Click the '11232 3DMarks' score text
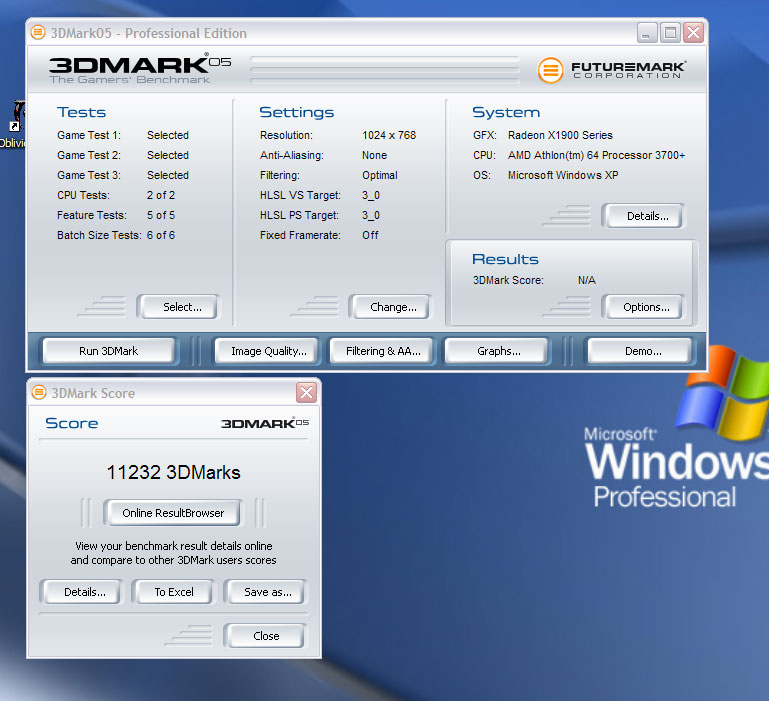This screenshot has width=769, height=701. click(x=174, y=472)
